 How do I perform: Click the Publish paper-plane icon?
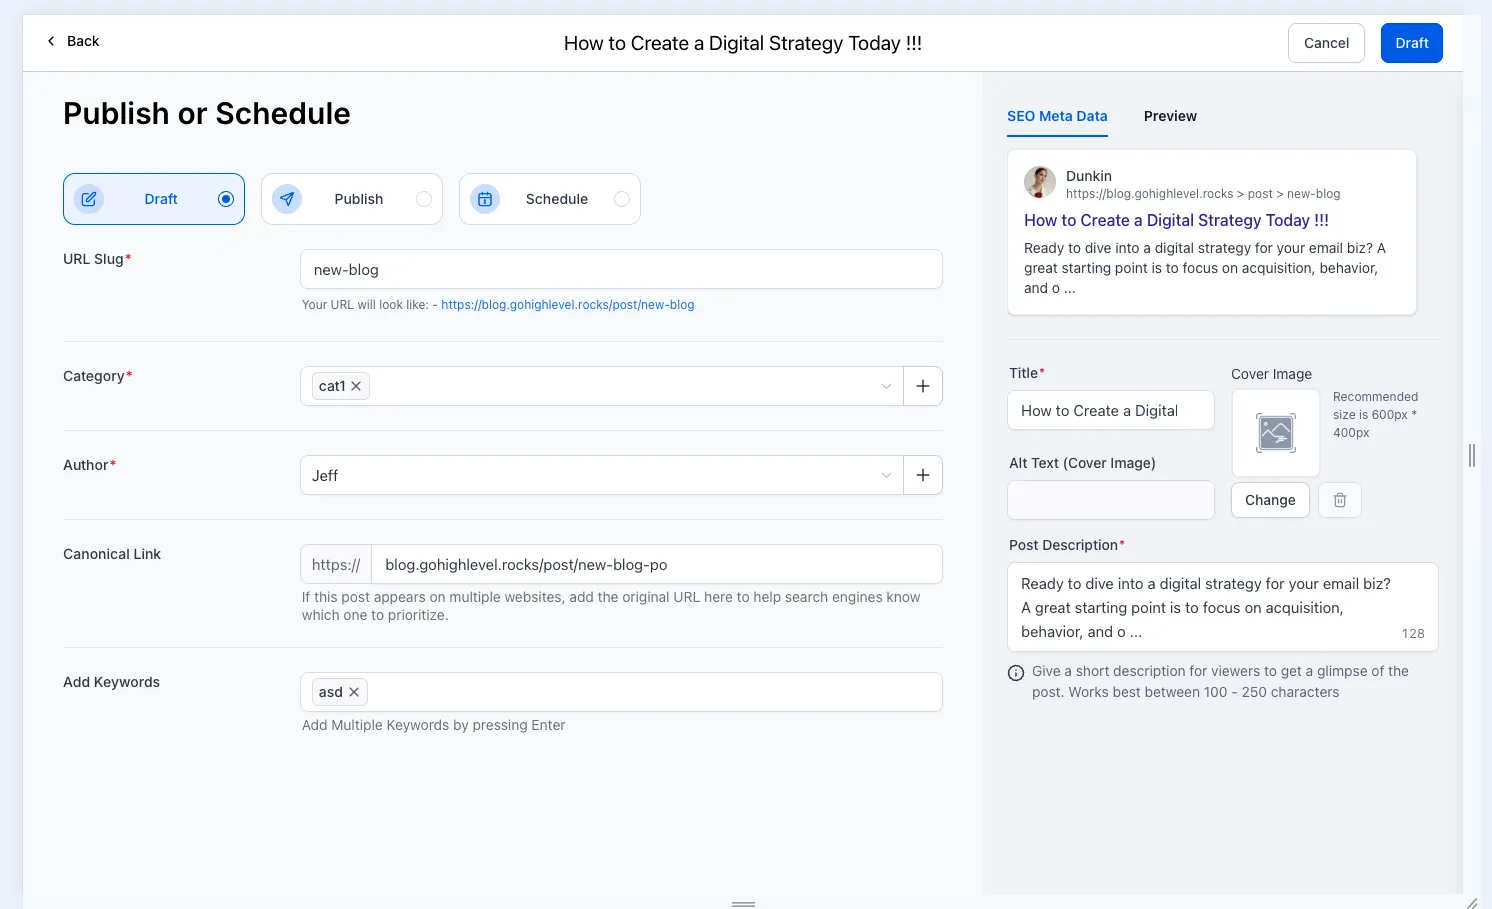pos(287,199)
